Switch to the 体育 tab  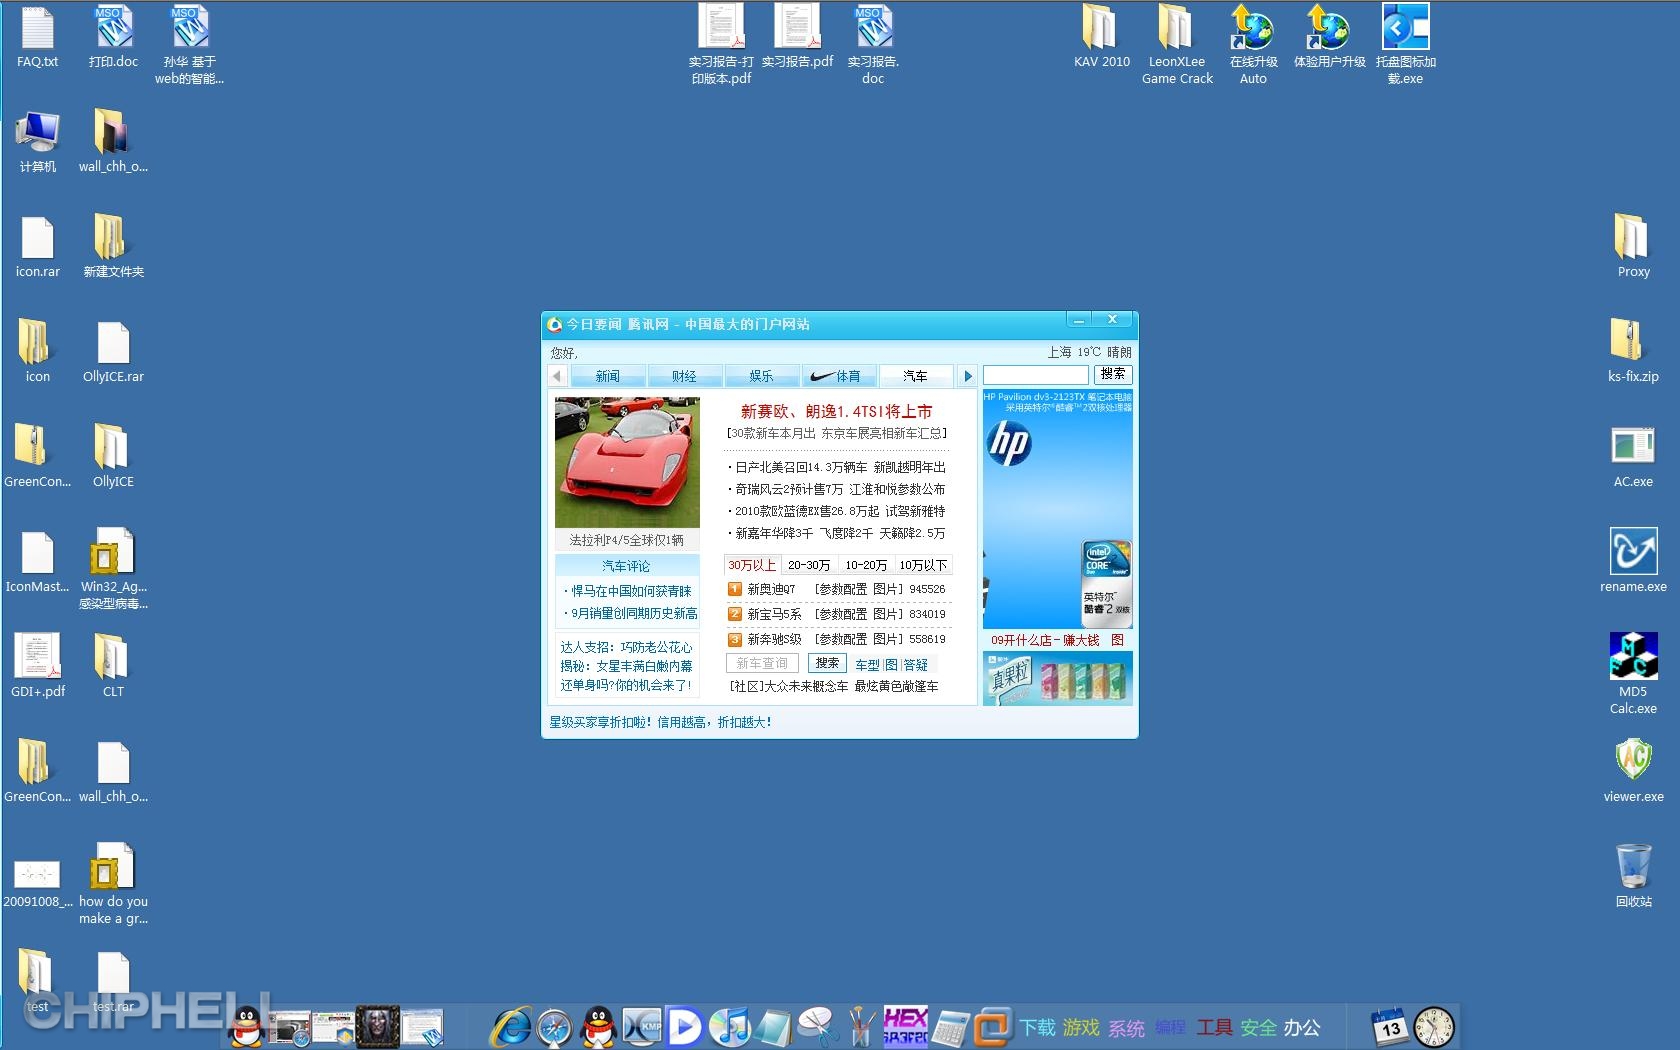(x=838, y=376)
